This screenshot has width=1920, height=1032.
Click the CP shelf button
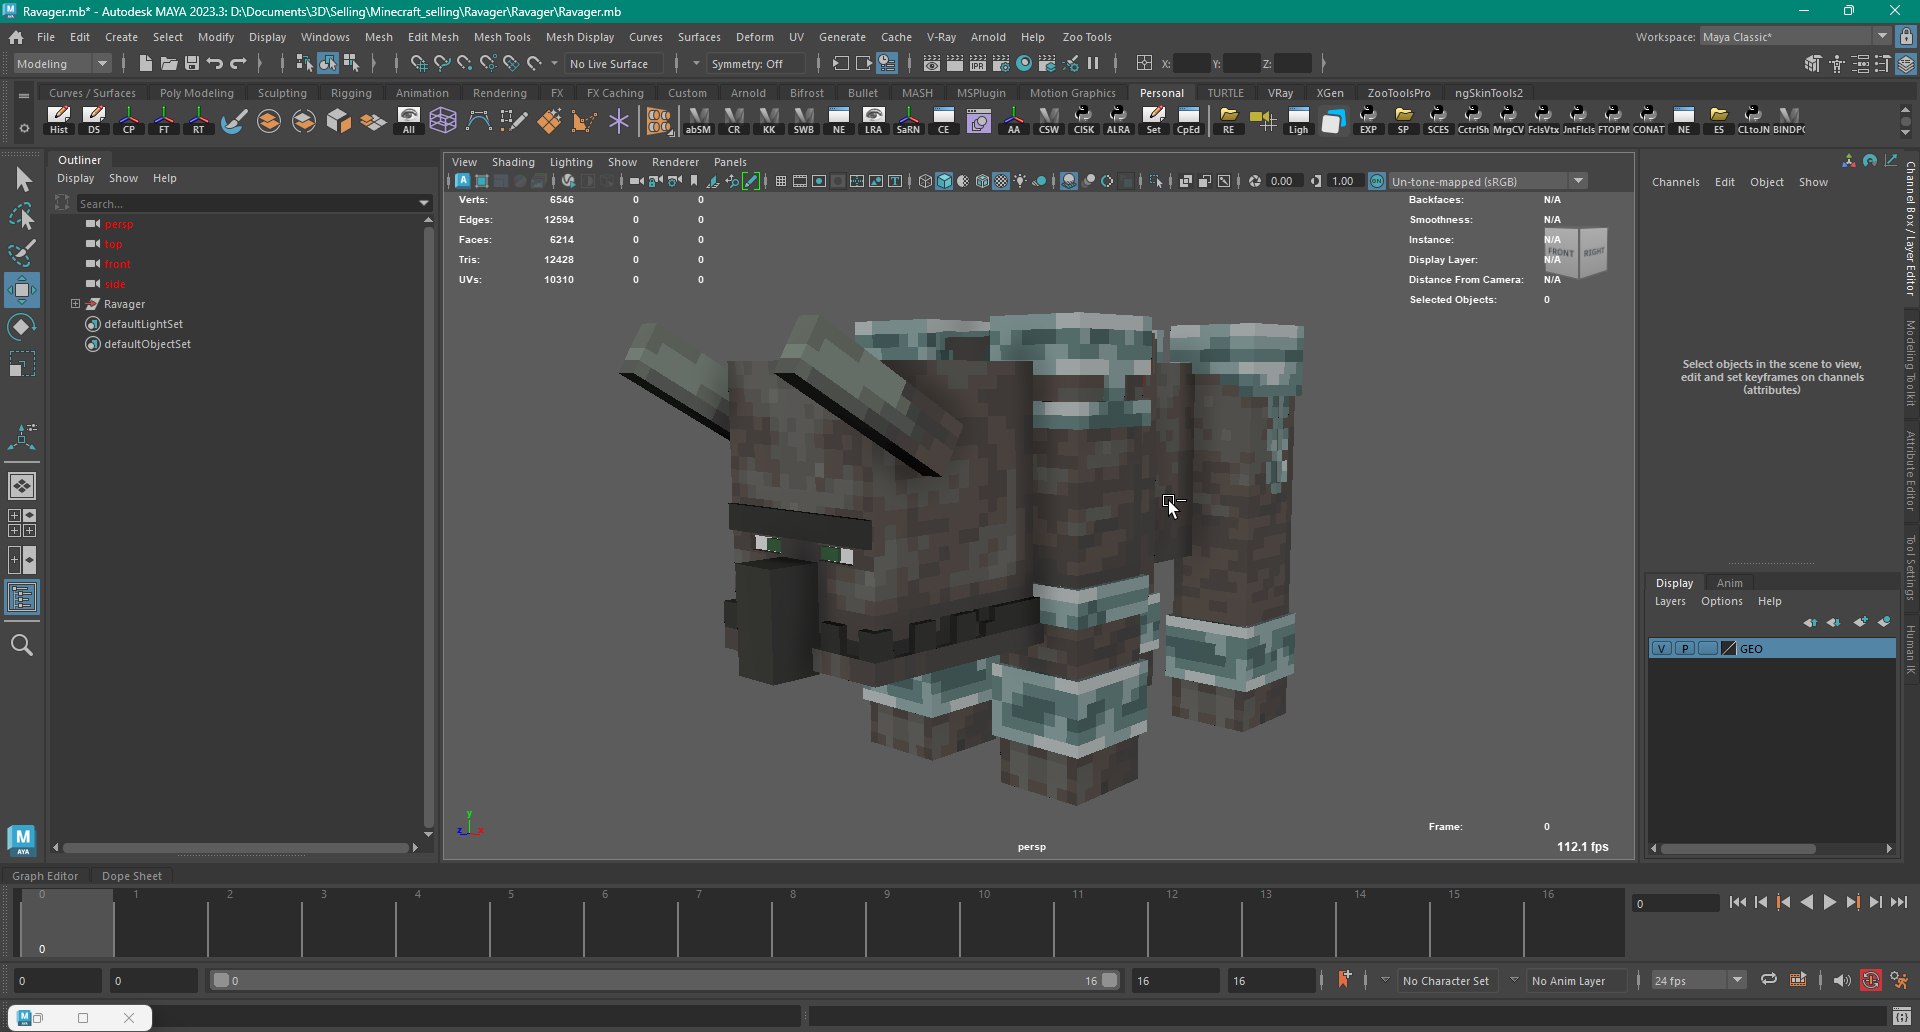129,121
